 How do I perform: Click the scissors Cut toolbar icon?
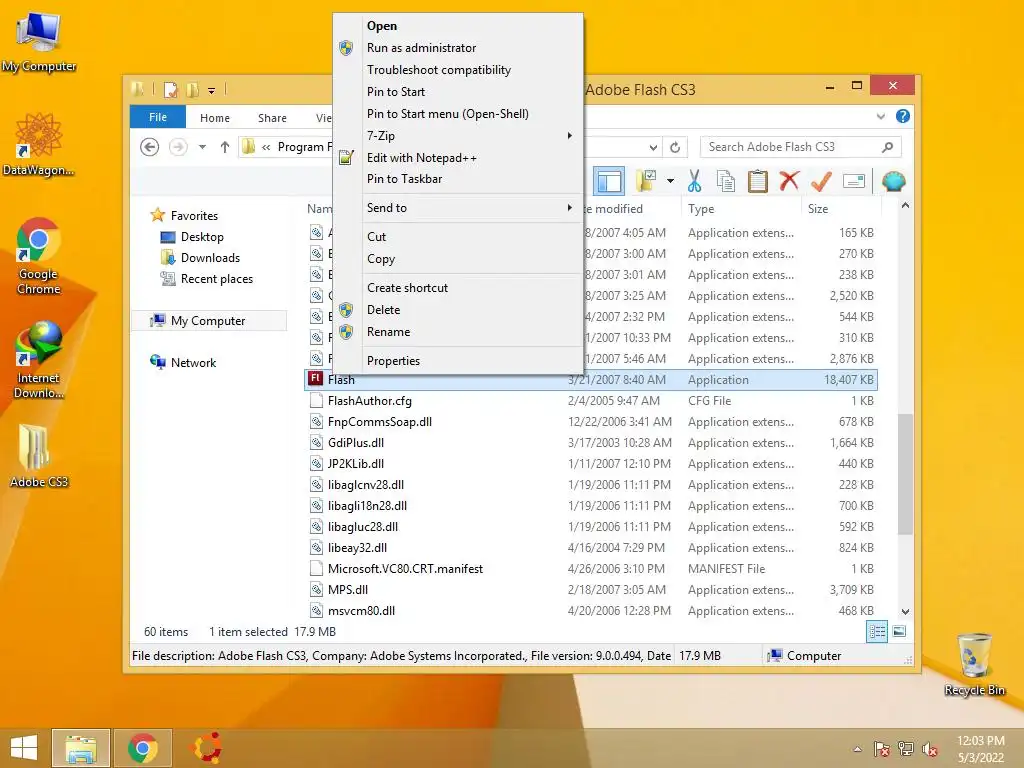click(694, 181)
